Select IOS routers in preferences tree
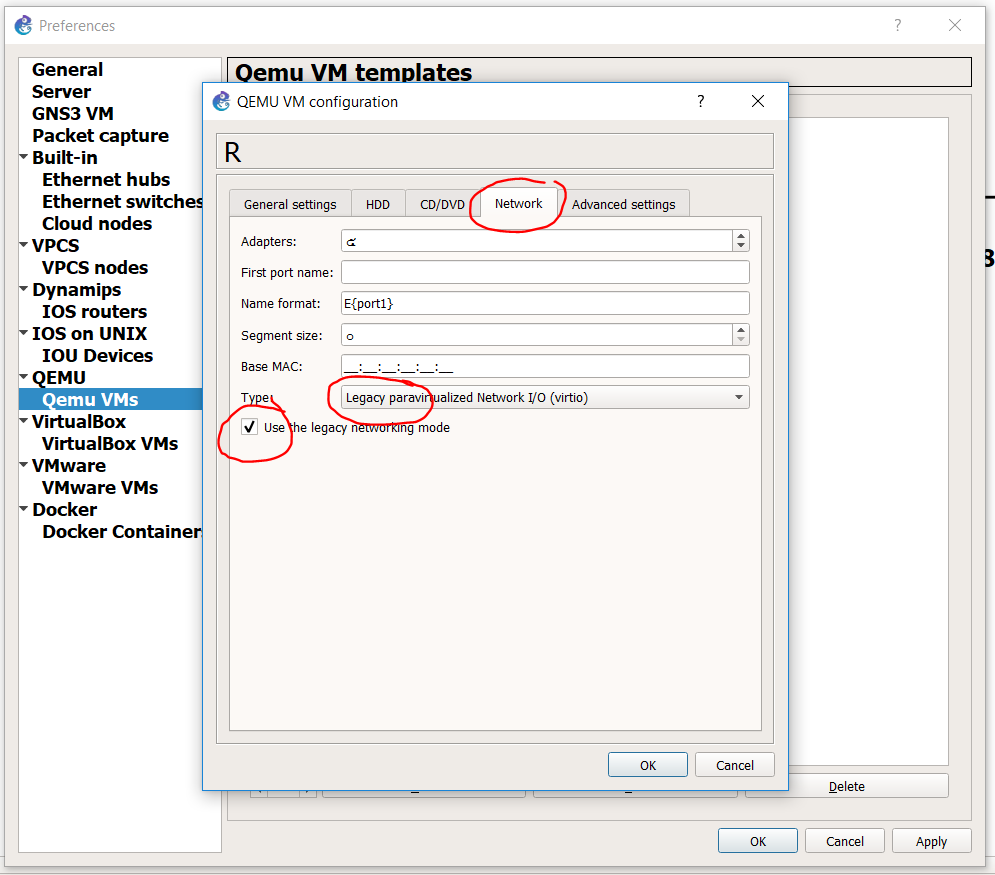Viewport: 995px width, 875px height. [95, 312]
